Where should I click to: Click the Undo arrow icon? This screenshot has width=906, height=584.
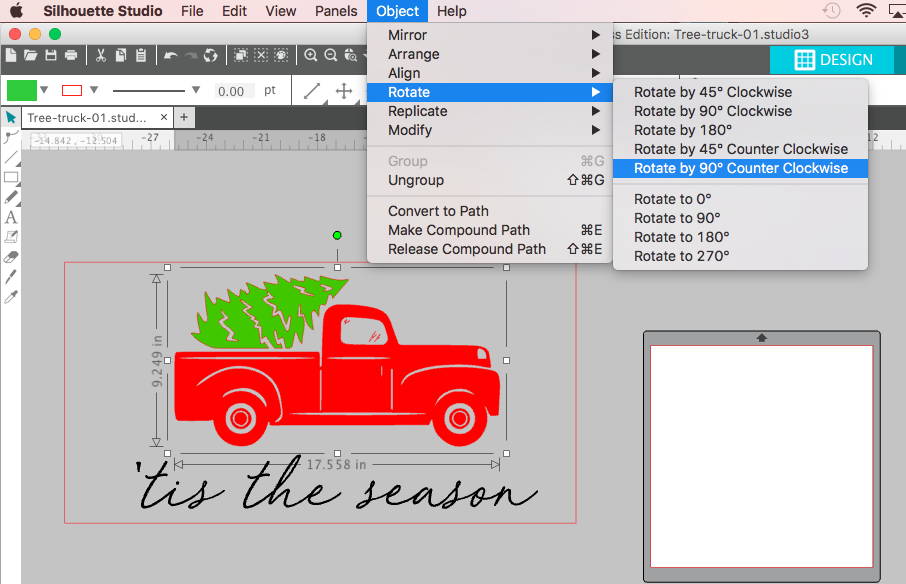170,55
